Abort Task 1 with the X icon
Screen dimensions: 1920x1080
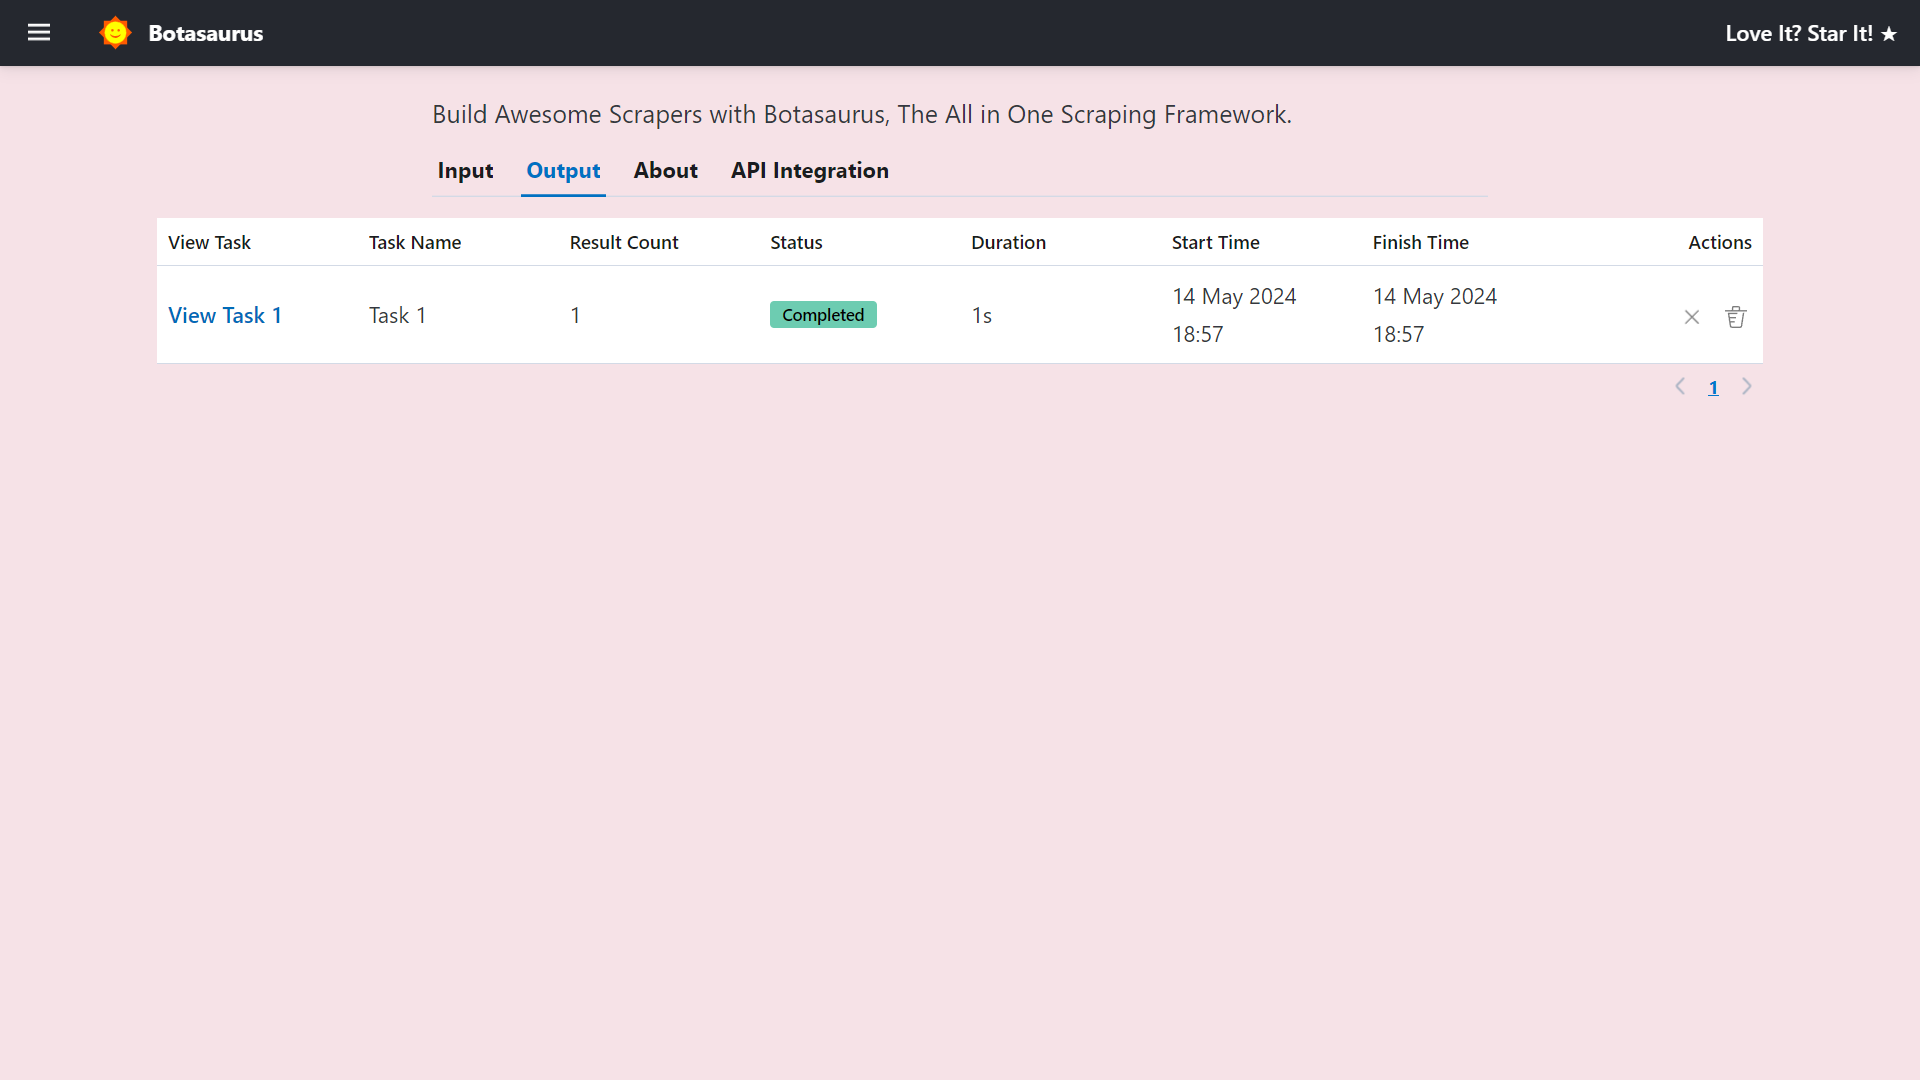(1691, 316)
